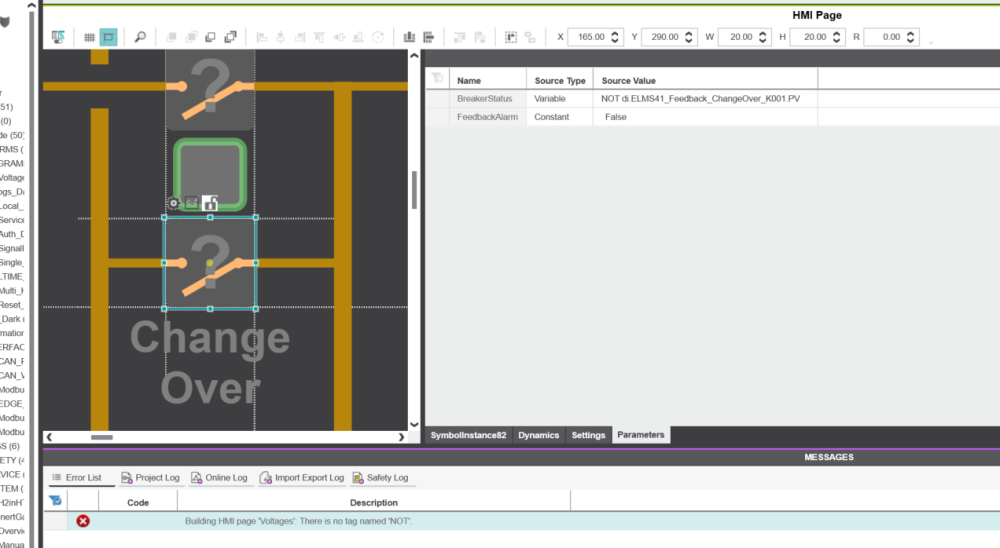Click the magnifier zoom icon

[x=140, y=37]
